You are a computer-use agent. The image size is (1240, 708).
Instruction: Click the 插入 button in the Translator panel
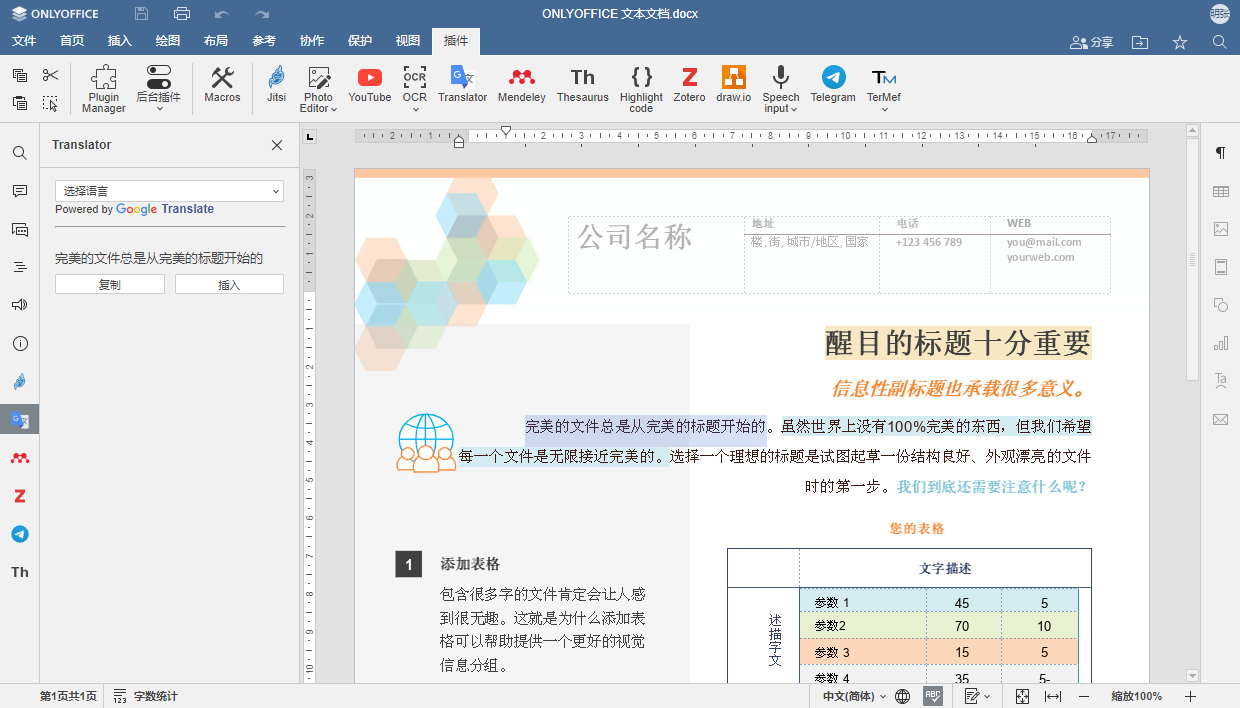point(229,283)
